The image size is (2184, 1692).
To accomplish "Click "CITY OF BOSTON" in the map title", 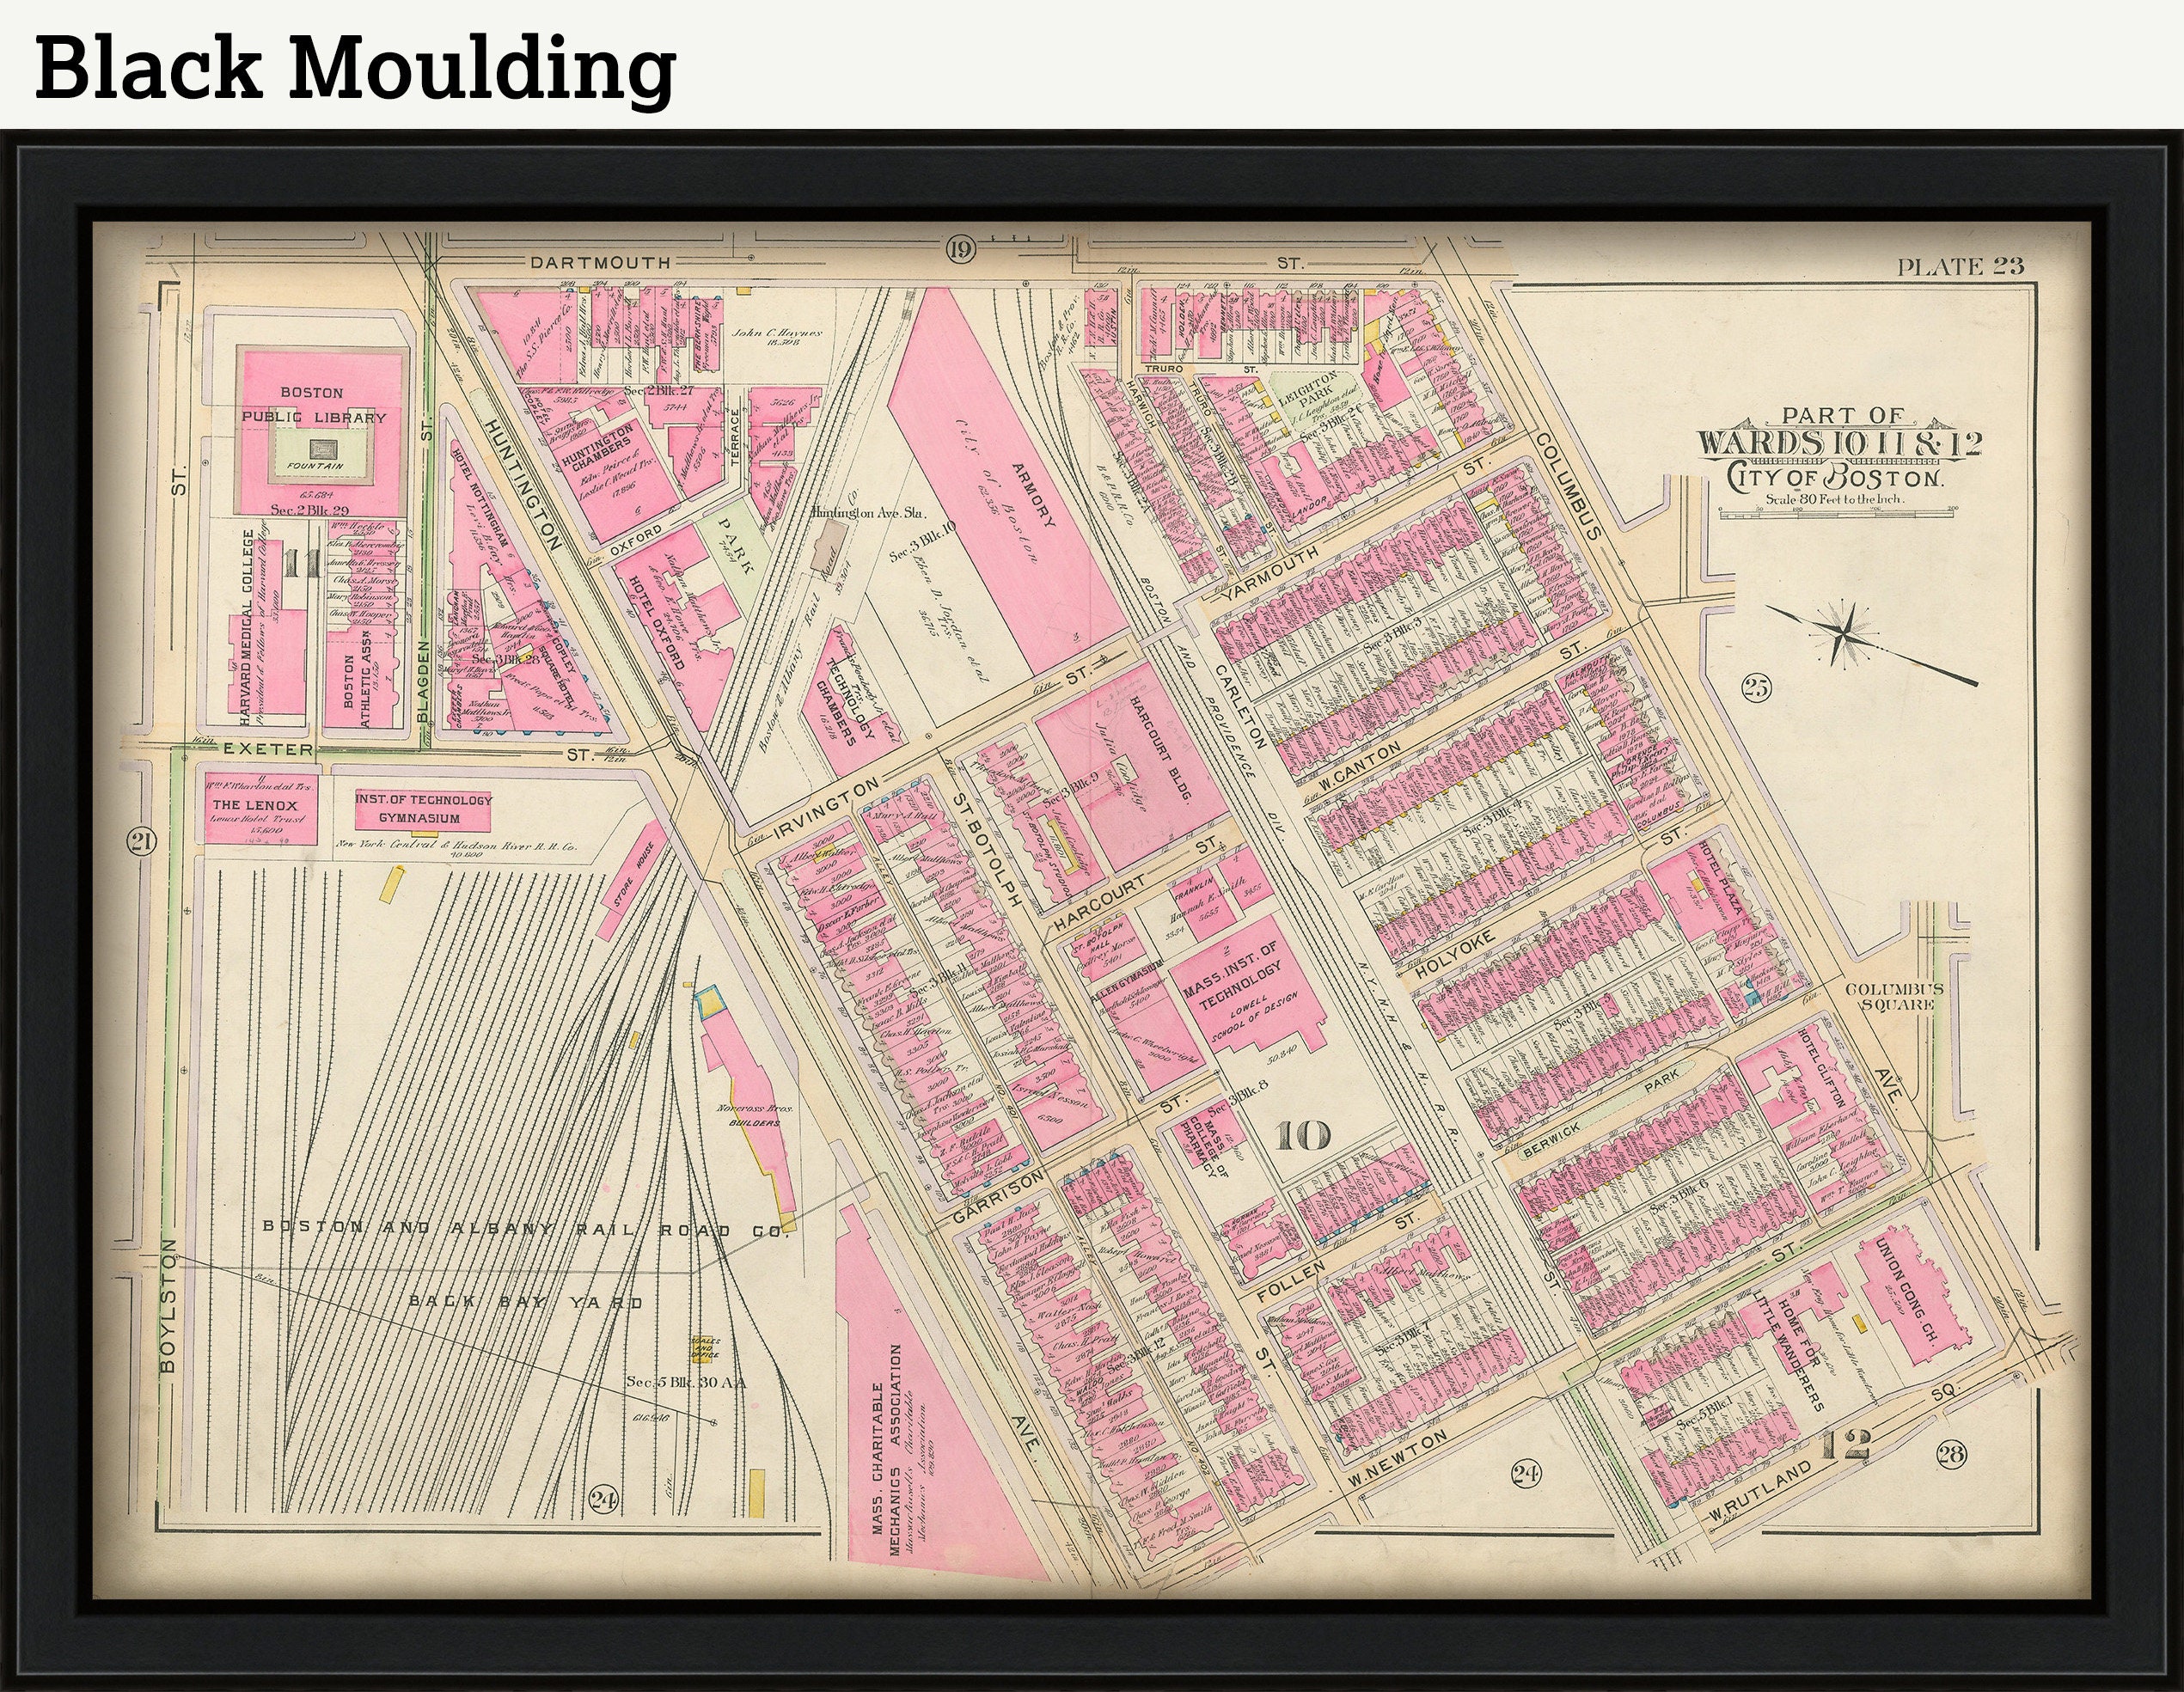I will click(1836, 477).
